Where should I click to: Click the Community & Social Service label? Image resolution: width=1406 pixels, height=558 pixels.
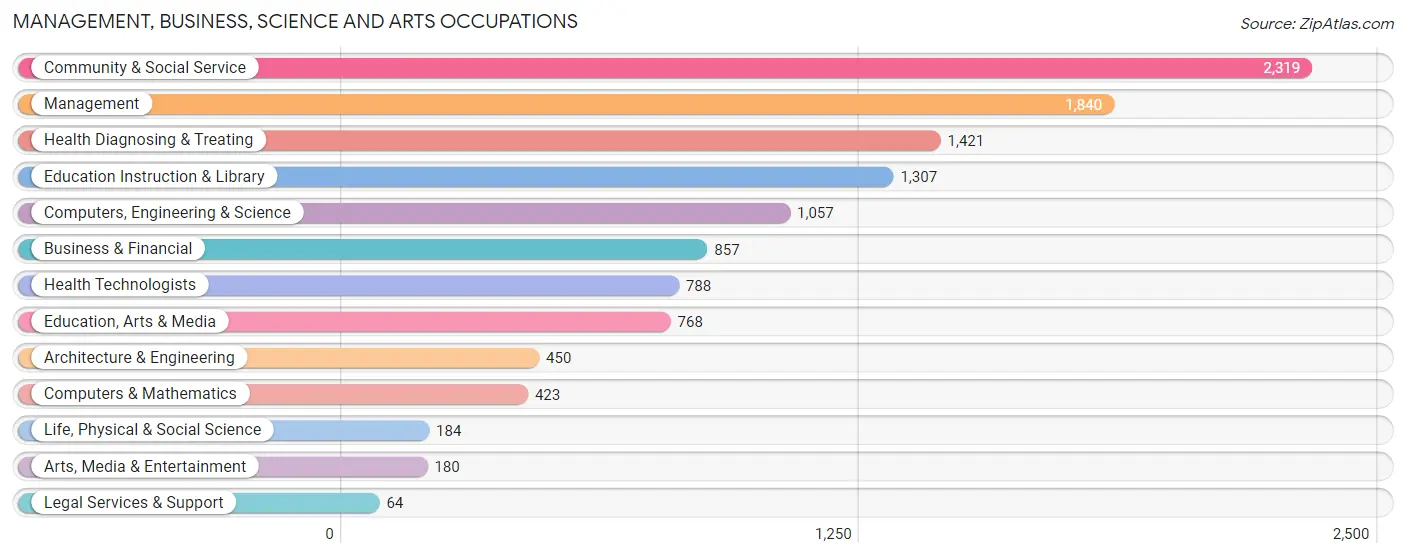pyautogui.click(x=145, y=68)
